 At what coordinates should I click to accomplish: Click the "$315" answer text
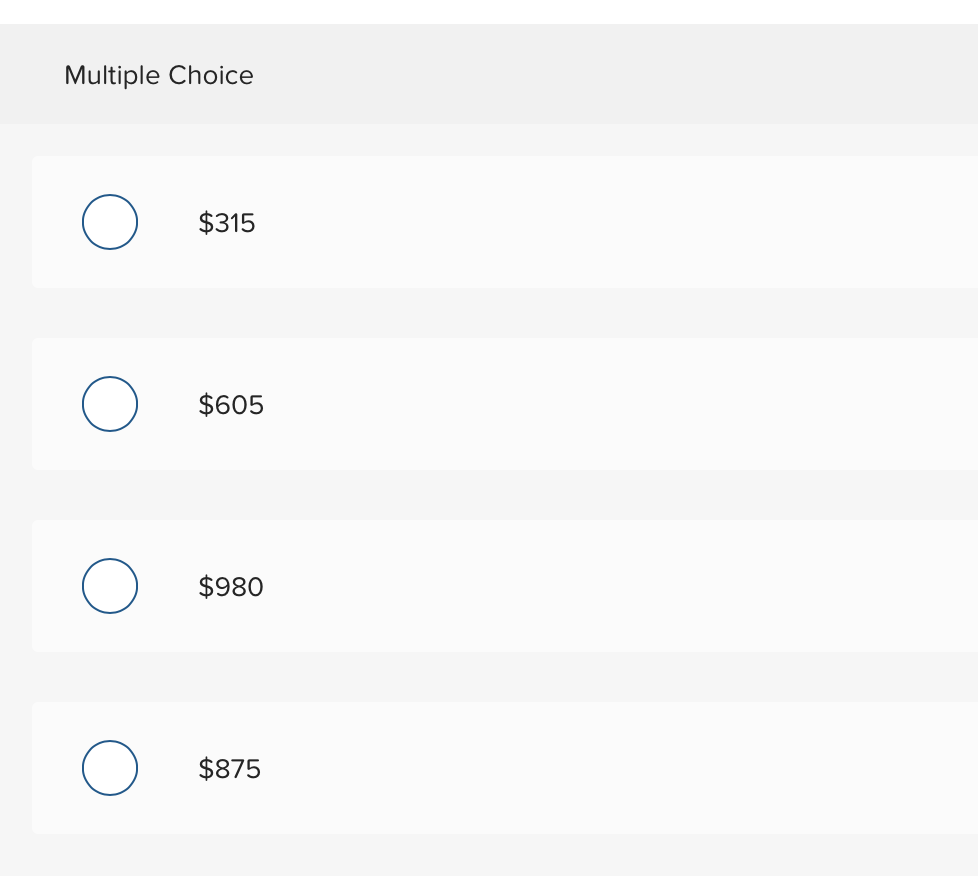click(227, 223)
